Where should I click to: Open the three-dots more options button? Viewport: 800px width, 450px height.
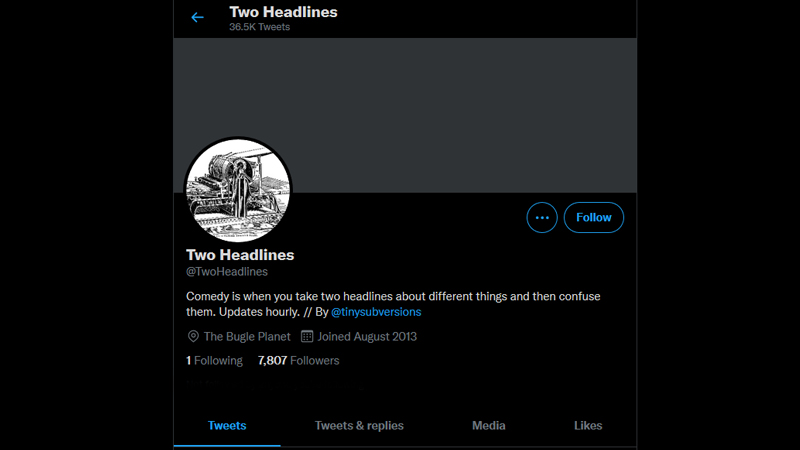pos(542,217)
